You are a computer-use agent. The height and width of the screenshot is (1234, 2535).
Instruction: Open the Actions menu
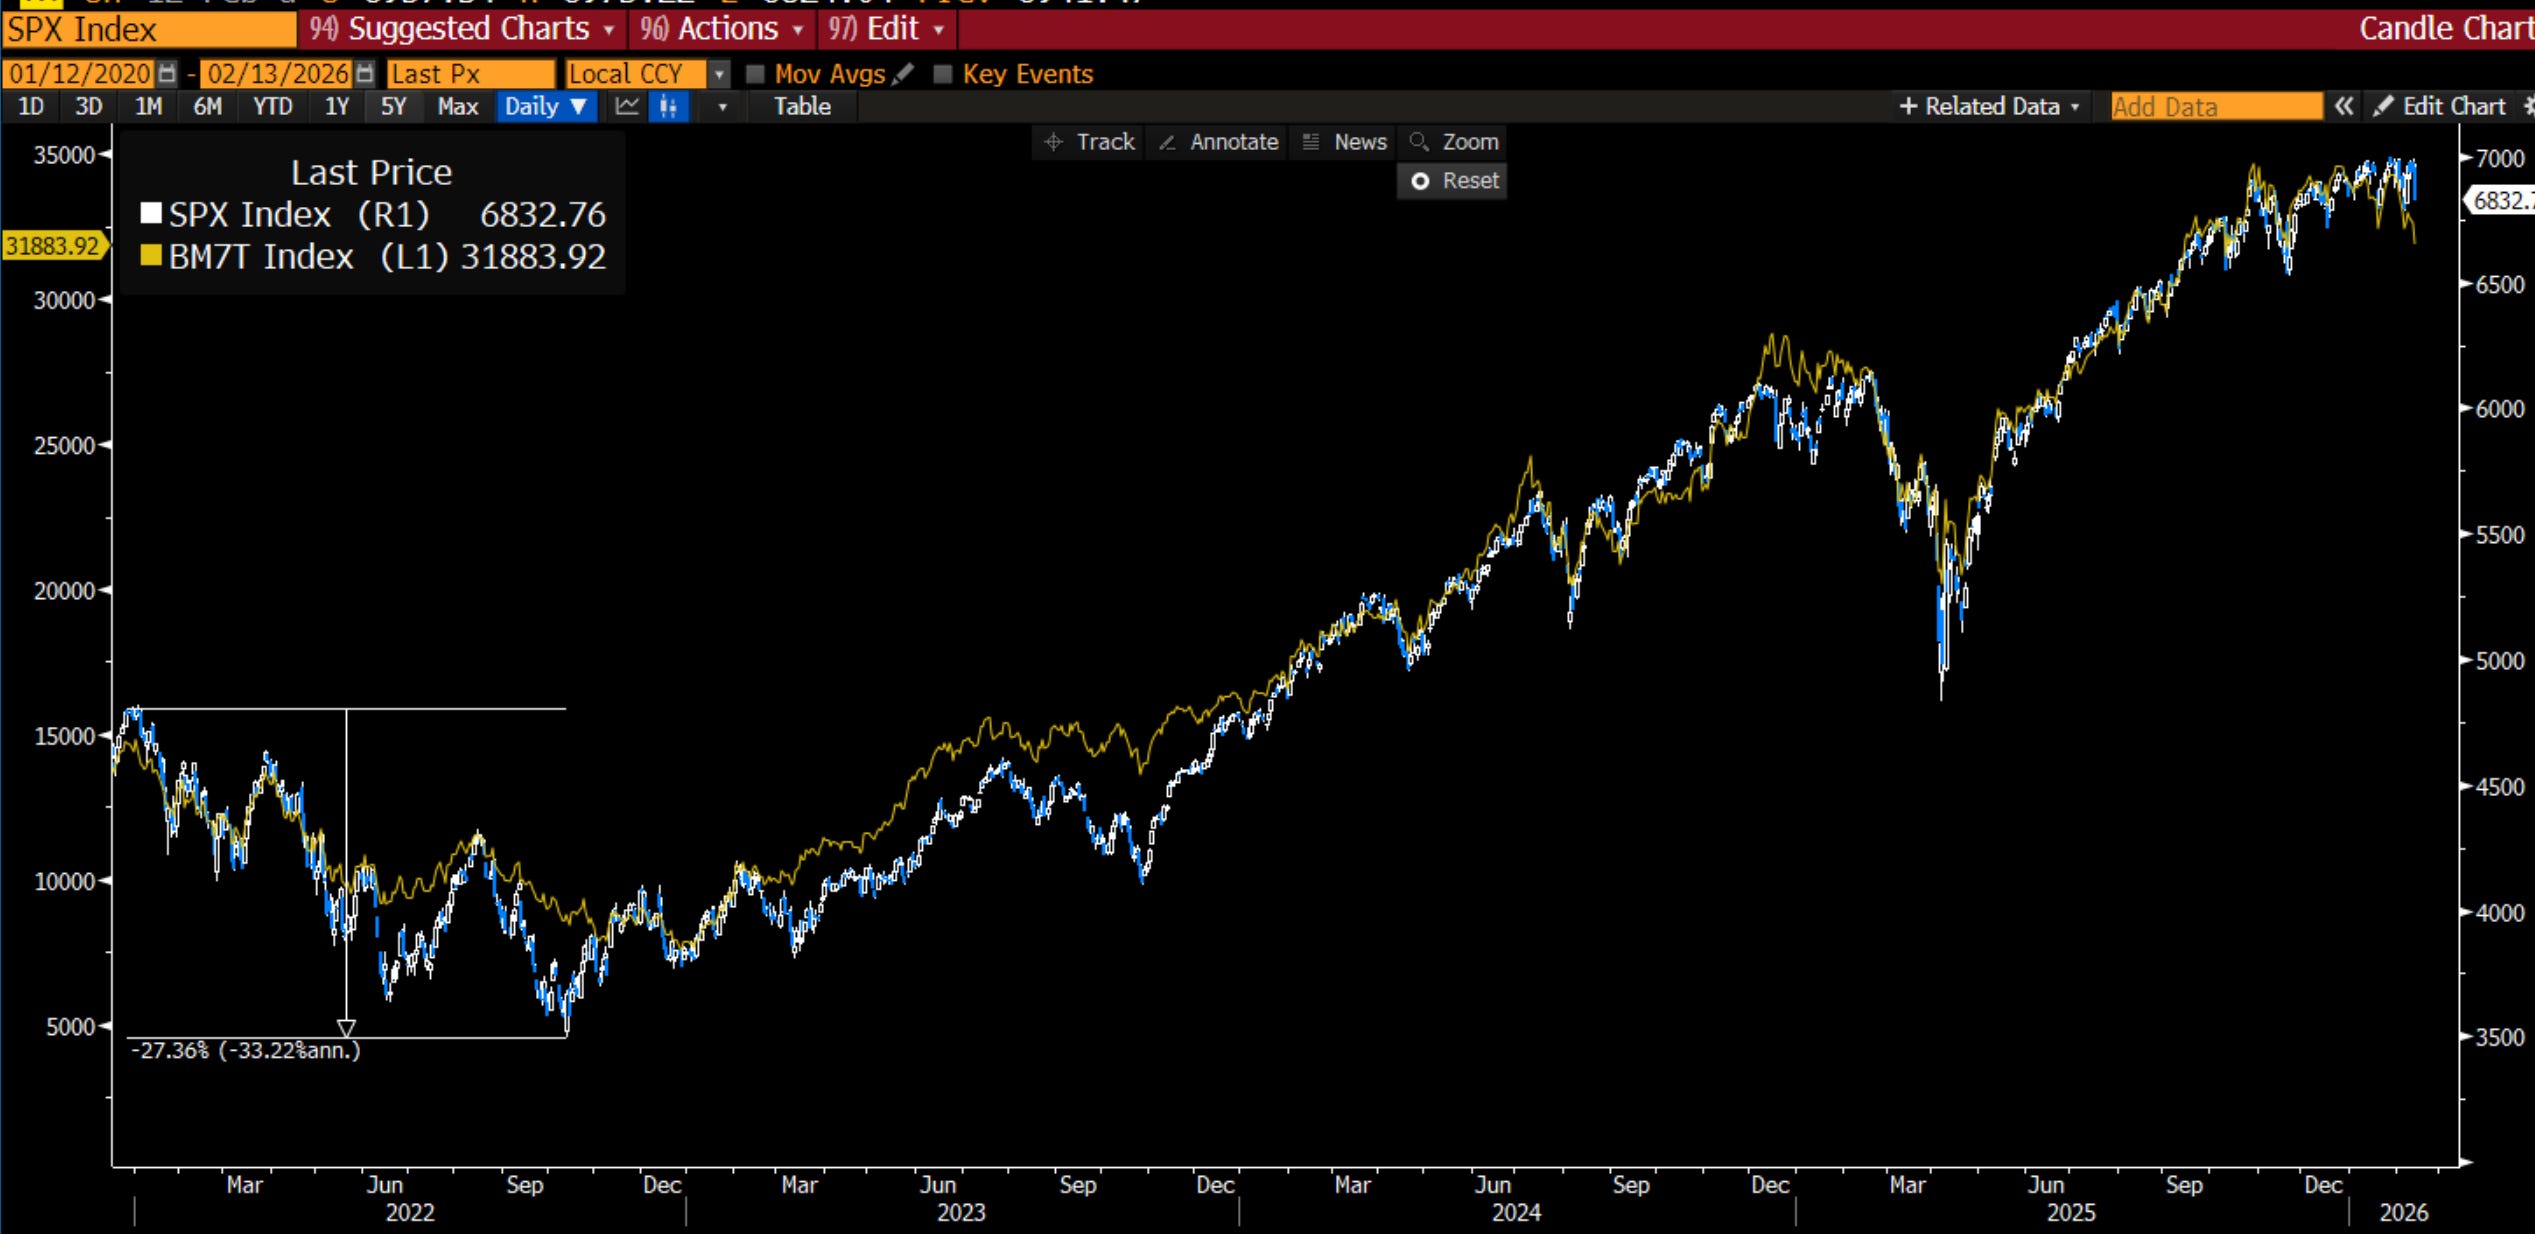pos(722,29)
